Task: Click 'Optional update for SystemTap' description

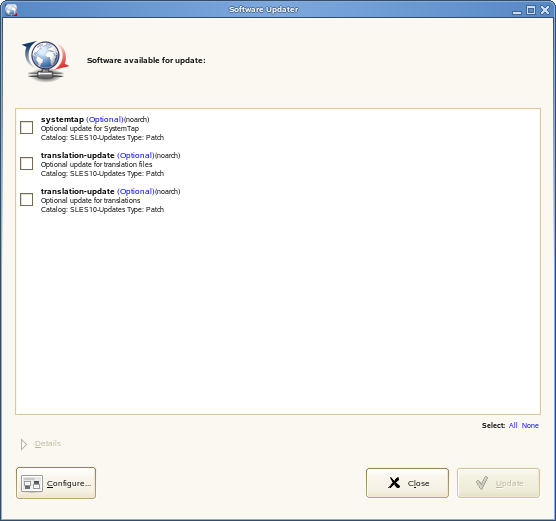Action: coord(90,128)
